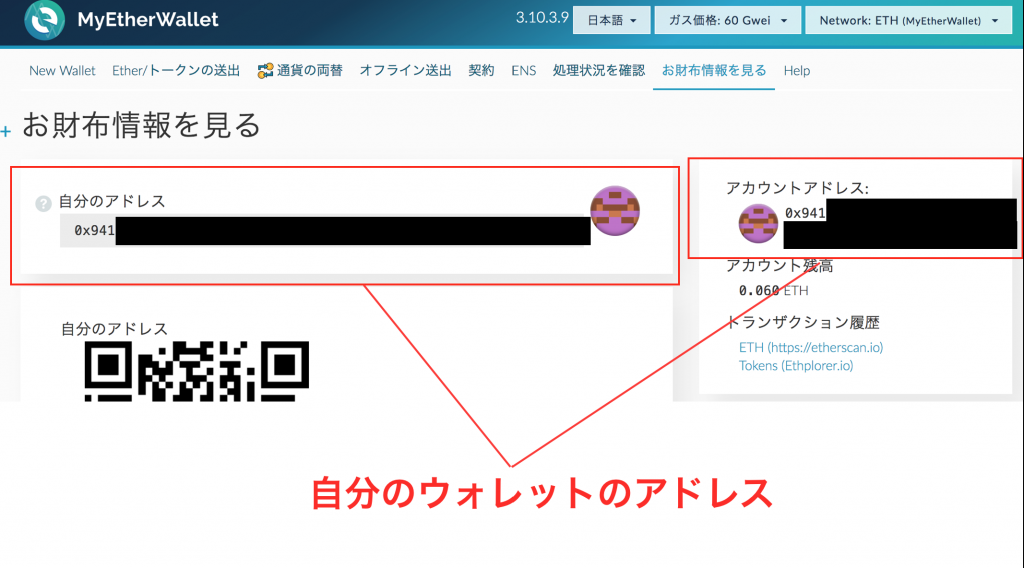Click the currency exchange icon

[266, 71]
